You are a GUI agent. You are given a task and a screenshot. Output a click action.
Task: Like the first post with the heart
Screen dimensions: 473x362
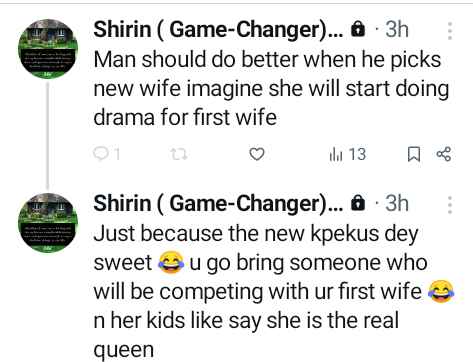[257, 154]
